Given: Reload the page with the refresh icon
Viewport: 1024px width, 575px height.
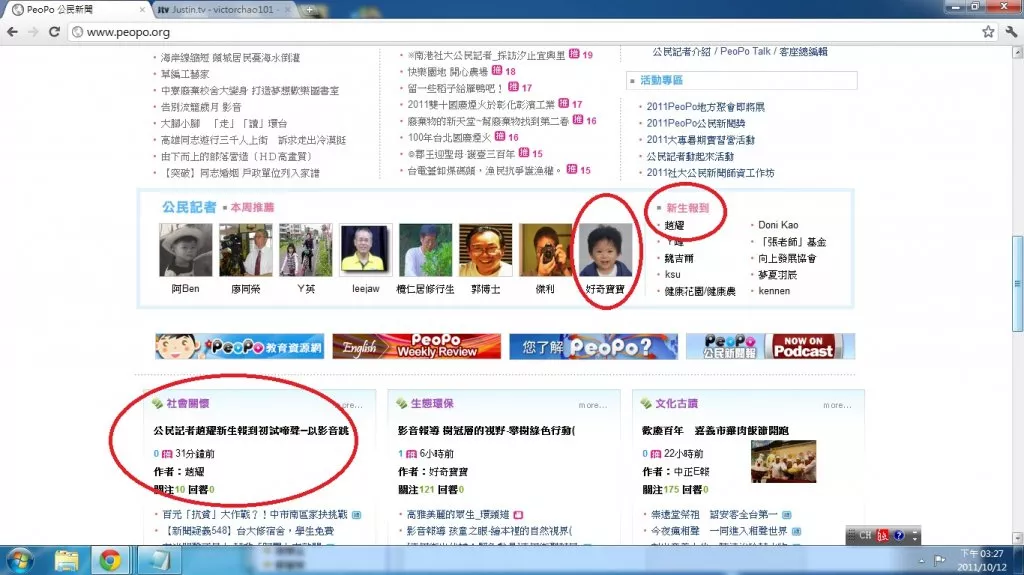Looking at the screenshot, I should tap(54, 31).
